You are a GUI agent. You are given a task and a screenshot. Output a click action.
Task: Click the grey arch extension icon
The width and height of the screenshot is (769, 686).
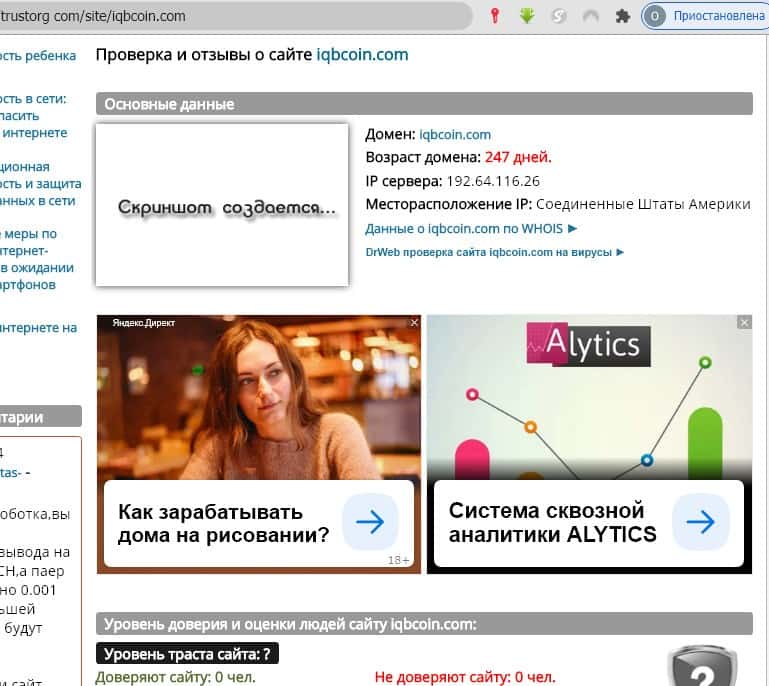click(x=591, y=16)
